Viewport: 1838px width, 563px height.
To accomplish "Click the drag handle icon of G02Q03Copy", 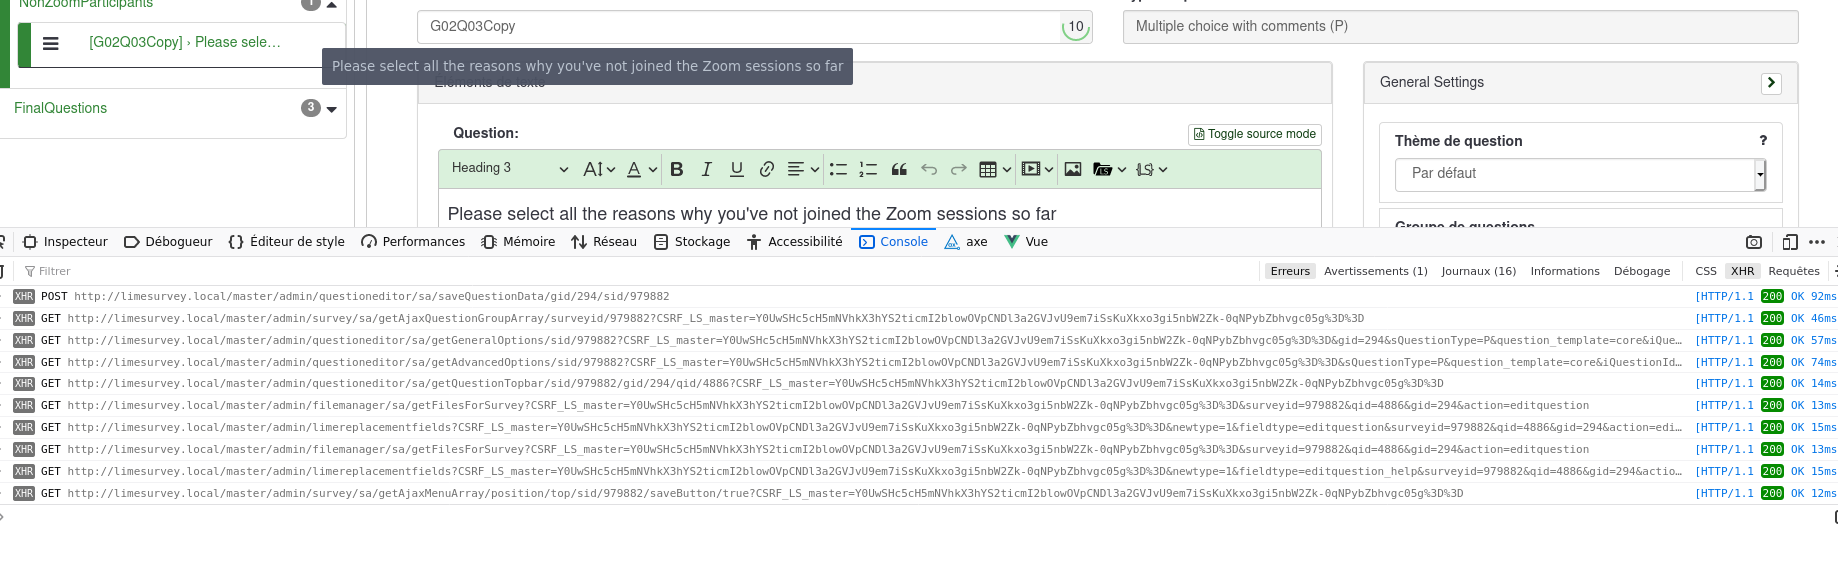I will point(51,43).
